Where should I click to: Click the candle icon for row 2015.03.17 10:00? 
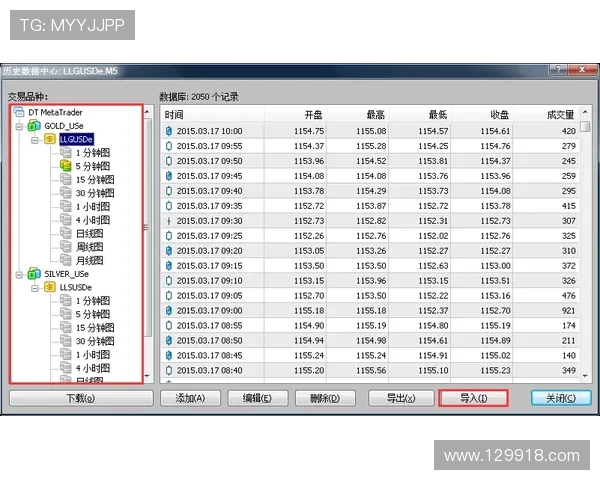[x=169, y=131]
